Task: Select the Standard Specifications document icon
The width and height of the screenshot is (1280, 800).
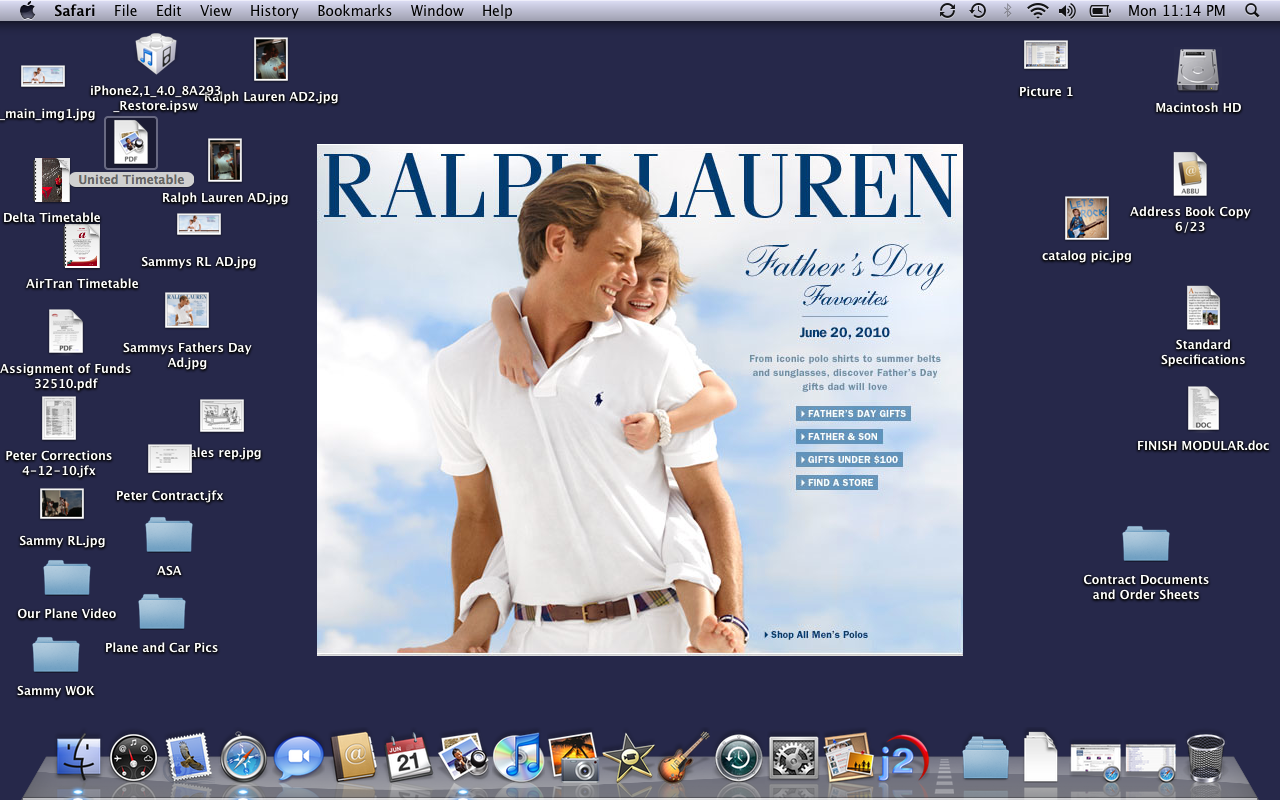Action: tap(1203, 308)
